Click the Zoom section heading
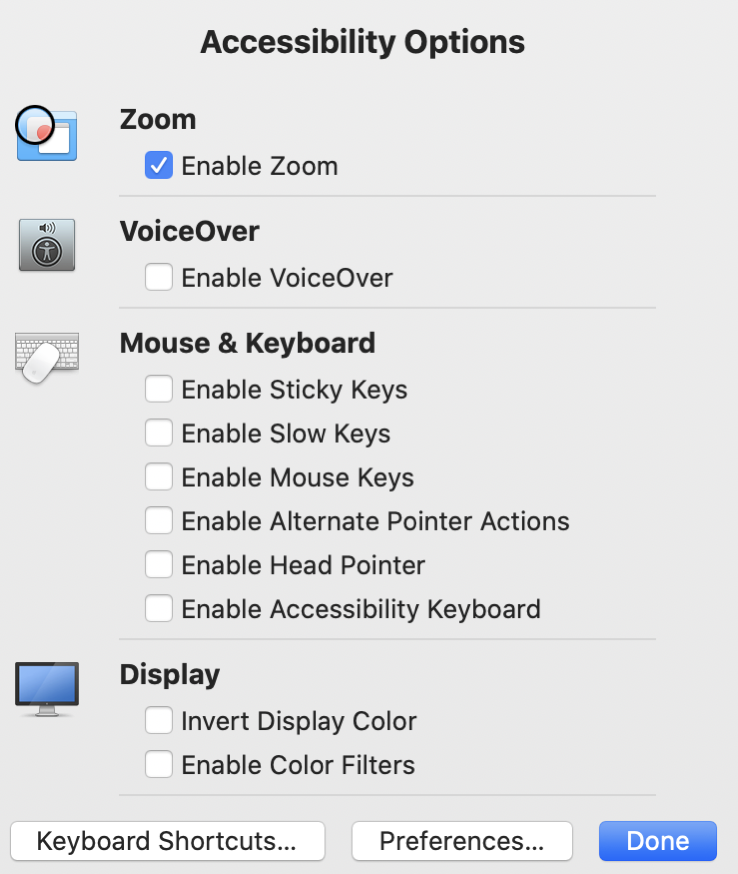This screenshot has width=738, height=874. coord(158,120)
